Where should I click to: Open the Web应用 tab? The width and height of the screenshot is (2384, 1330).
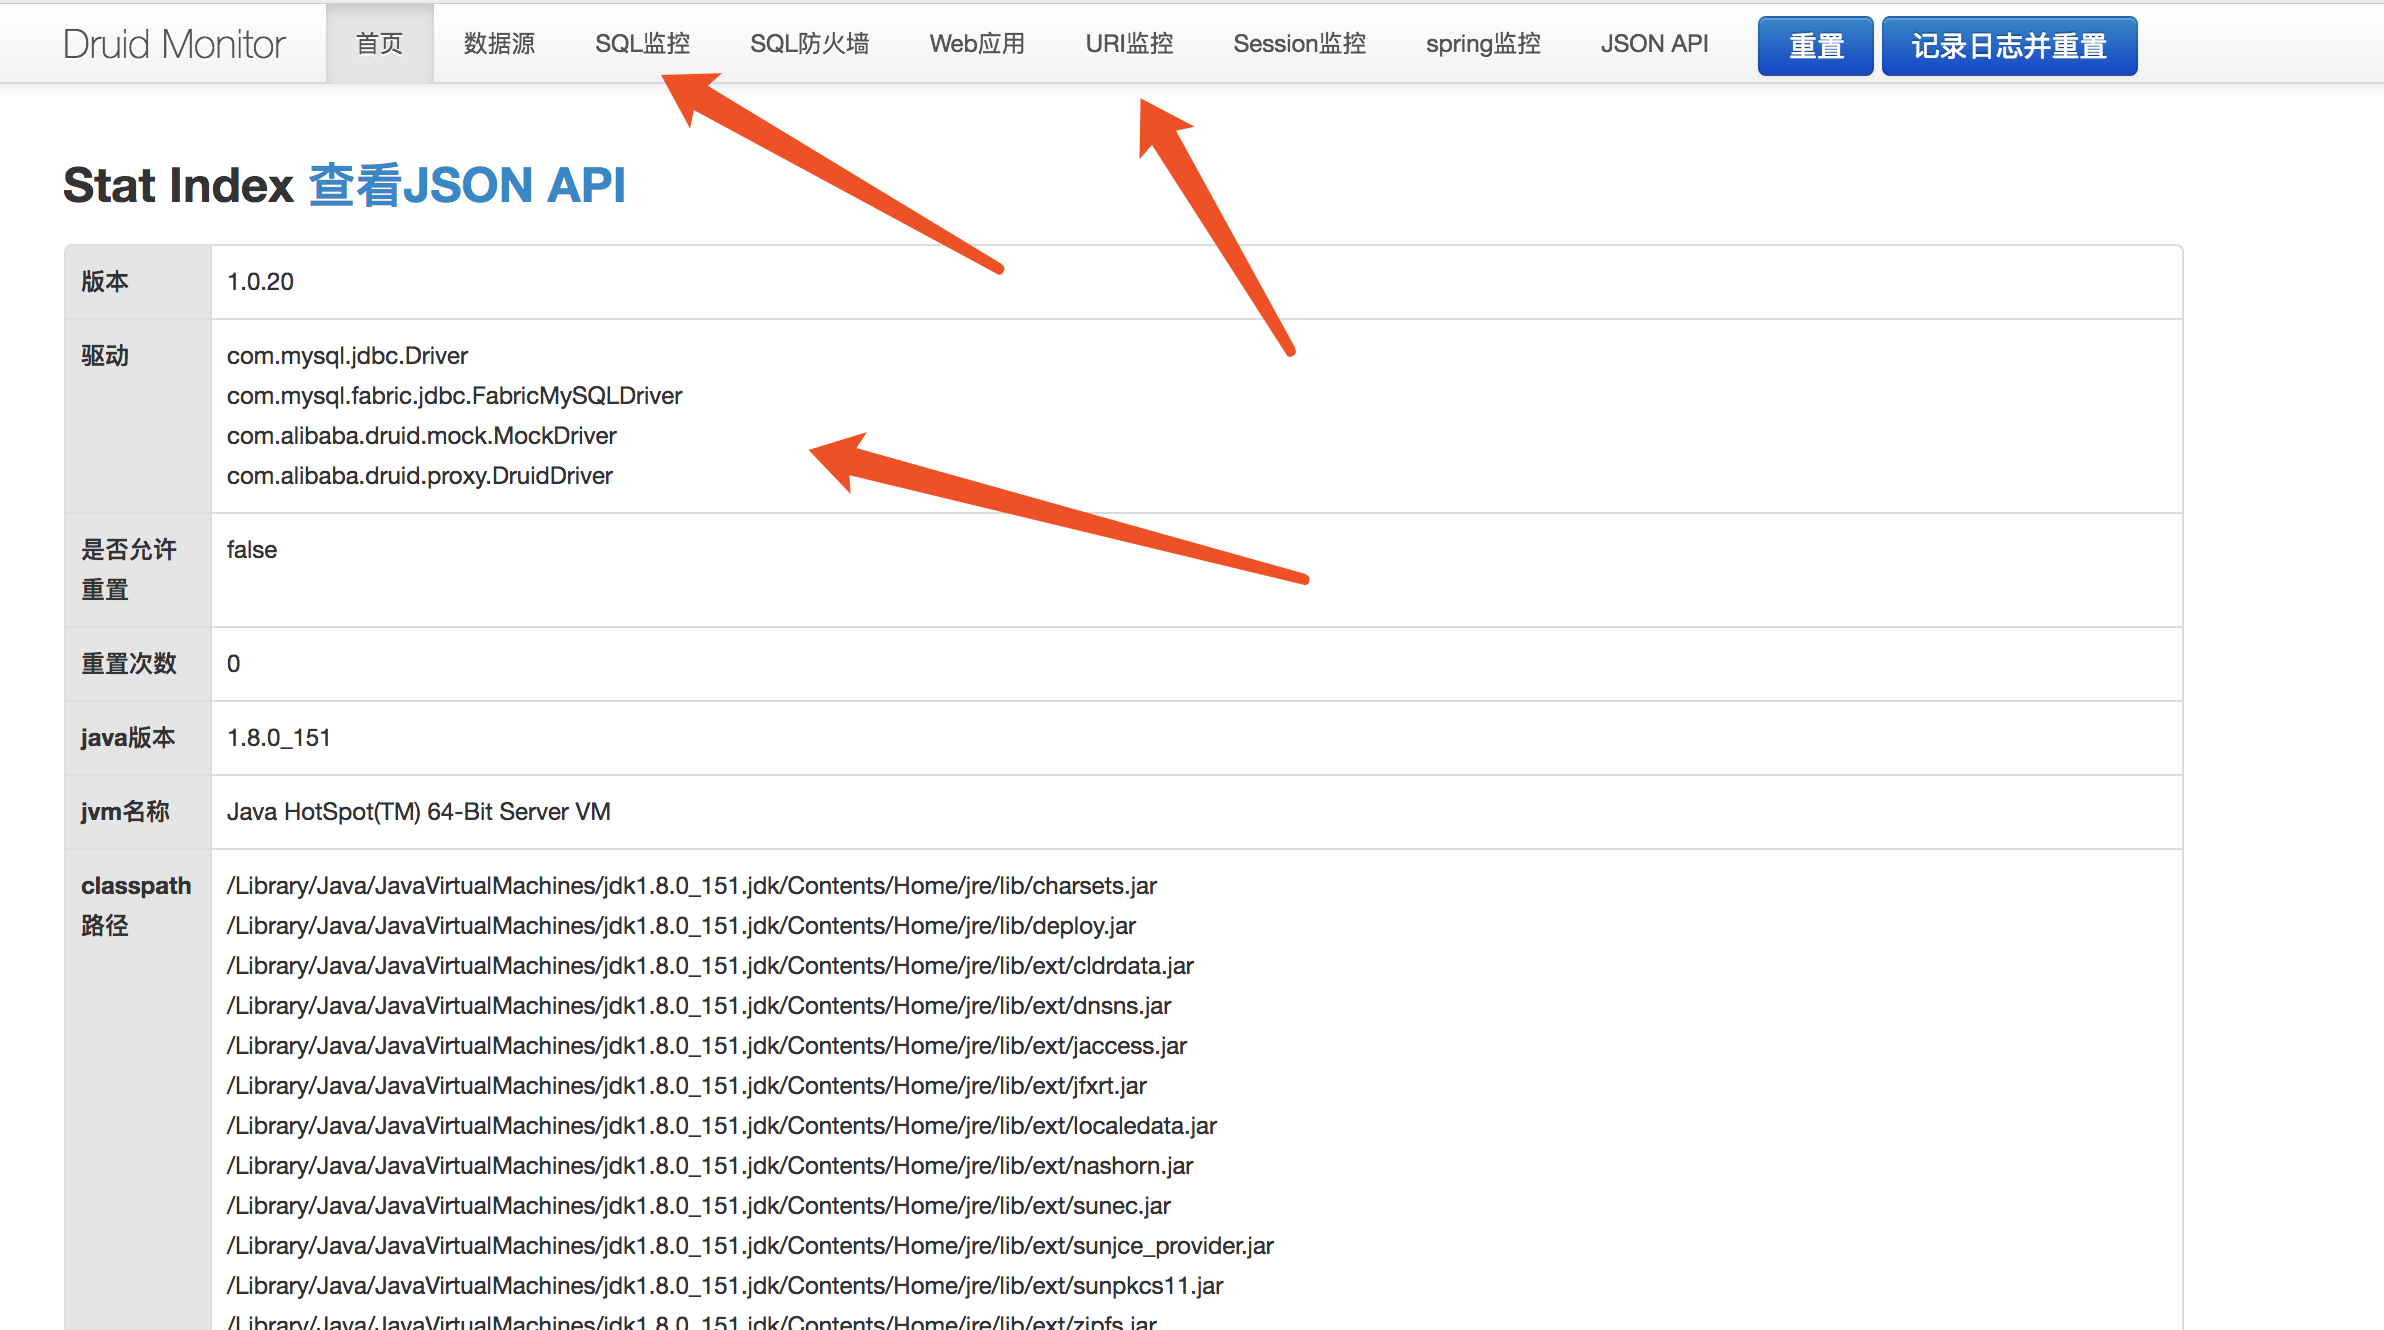(977, 44)
